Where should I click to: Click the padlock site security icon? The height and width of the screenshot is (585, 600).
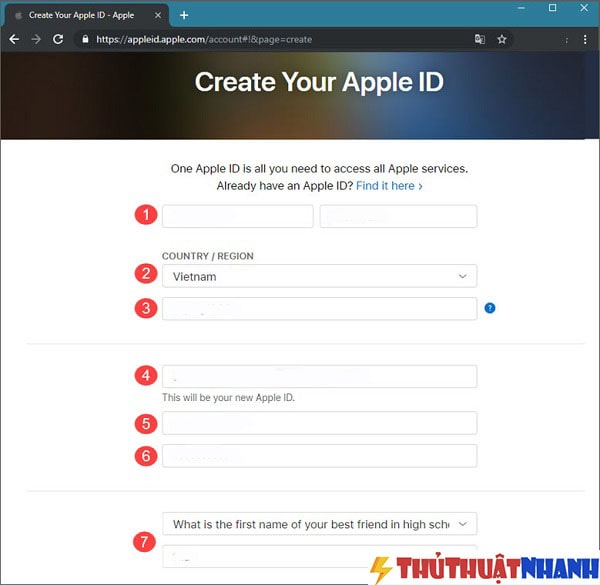pyautogui.click(x=85, y=39)
